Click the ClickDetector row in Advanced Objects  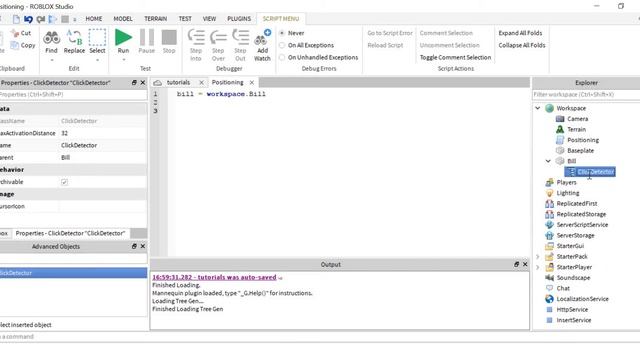click(x=73, y=273)
